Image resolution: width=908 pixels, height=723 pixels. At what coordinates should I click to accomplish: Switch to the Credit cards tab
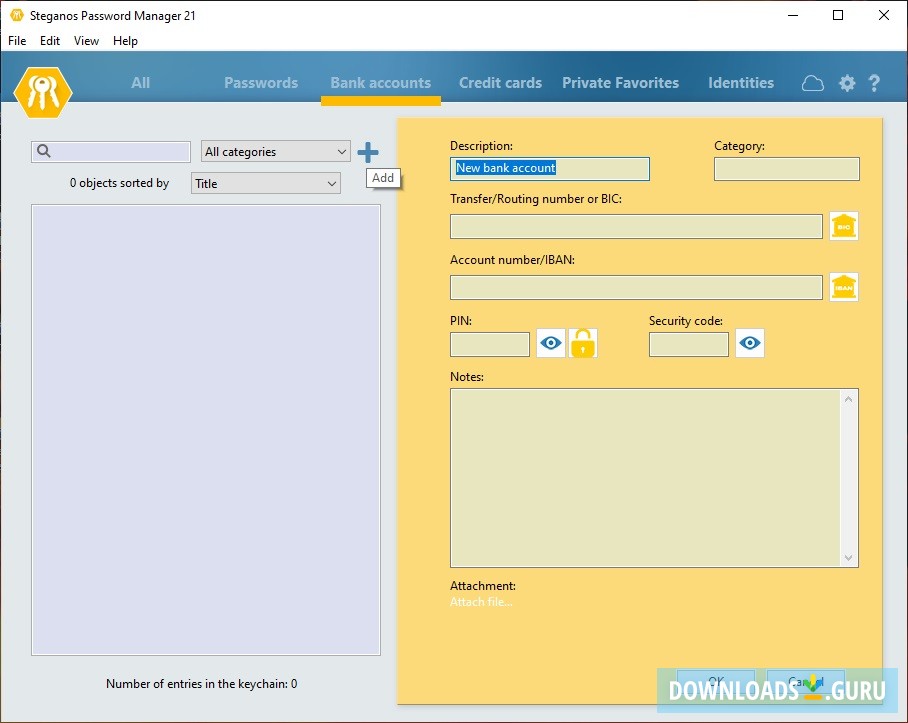[x=500, y=83]
